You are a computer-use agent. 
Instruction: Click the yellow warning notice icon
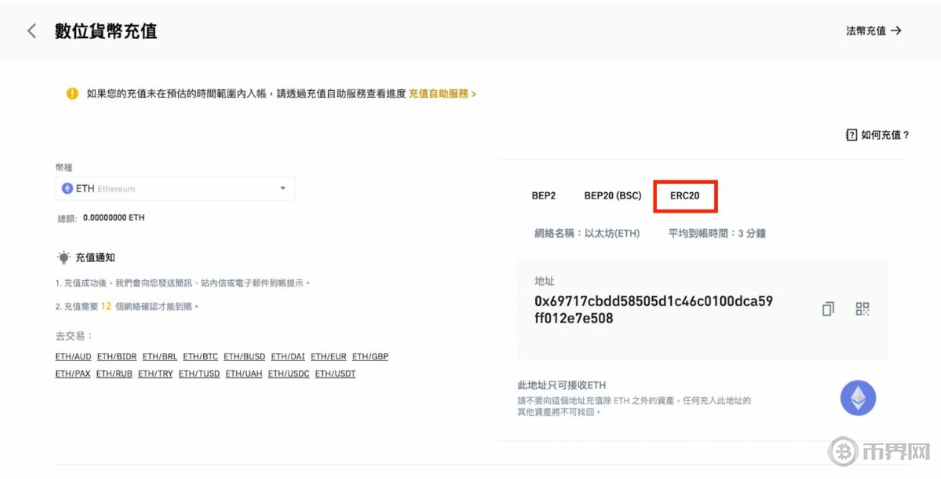coord(72,93)
